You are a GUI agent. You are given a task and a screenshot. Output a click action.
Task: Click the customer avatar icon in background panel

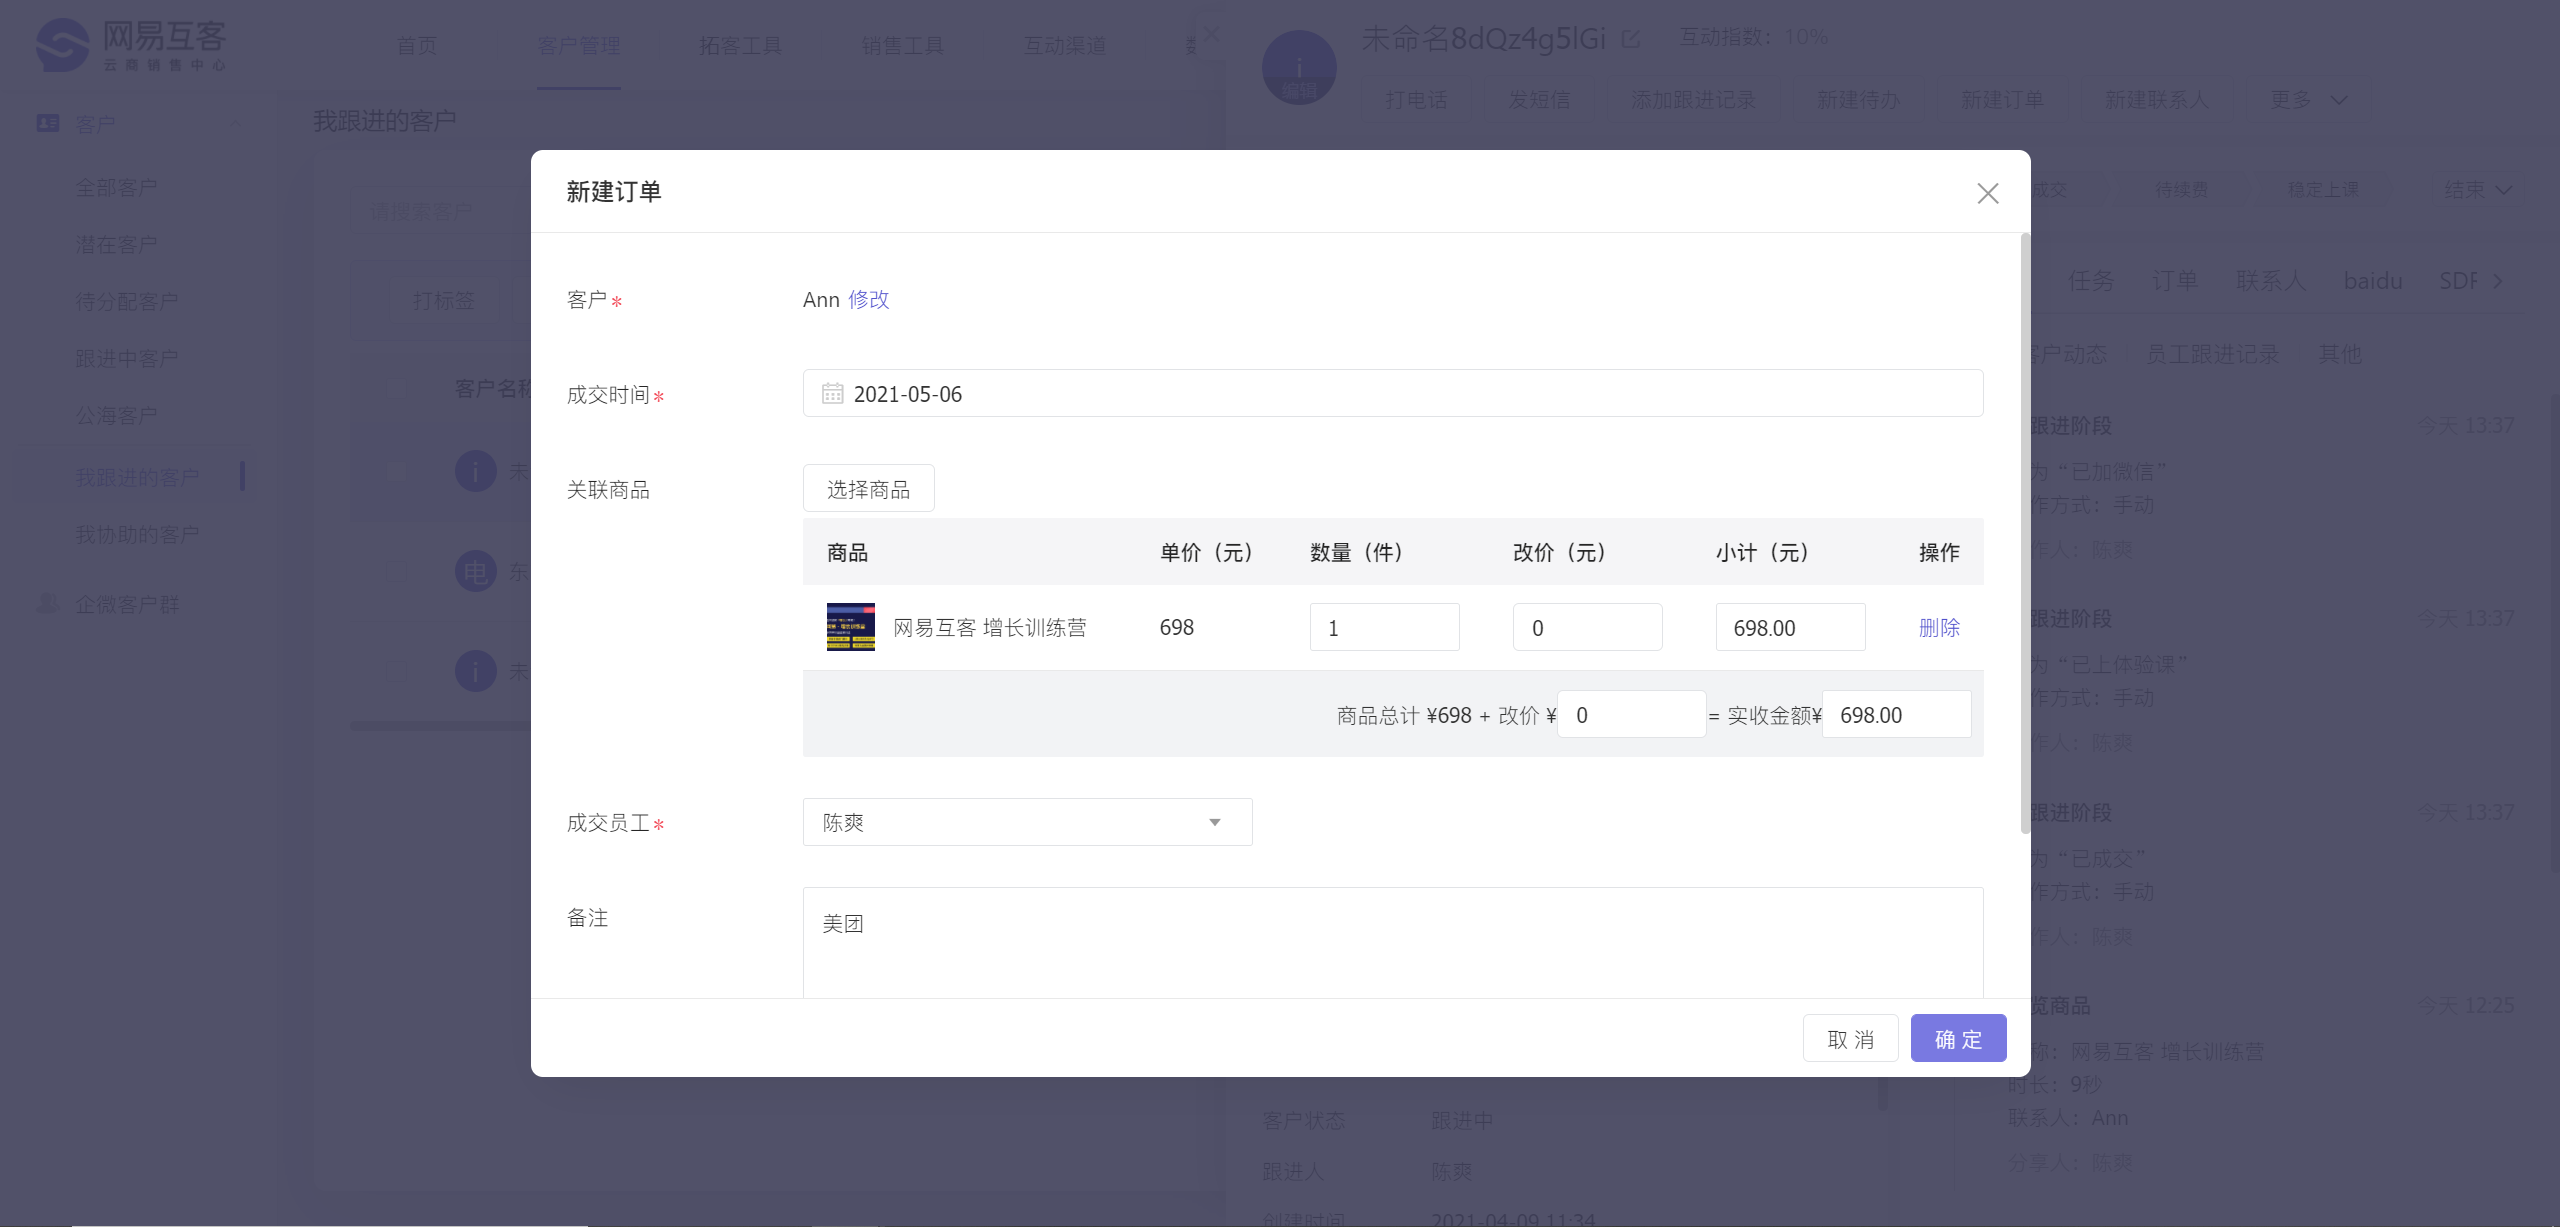click(1299, 67)
